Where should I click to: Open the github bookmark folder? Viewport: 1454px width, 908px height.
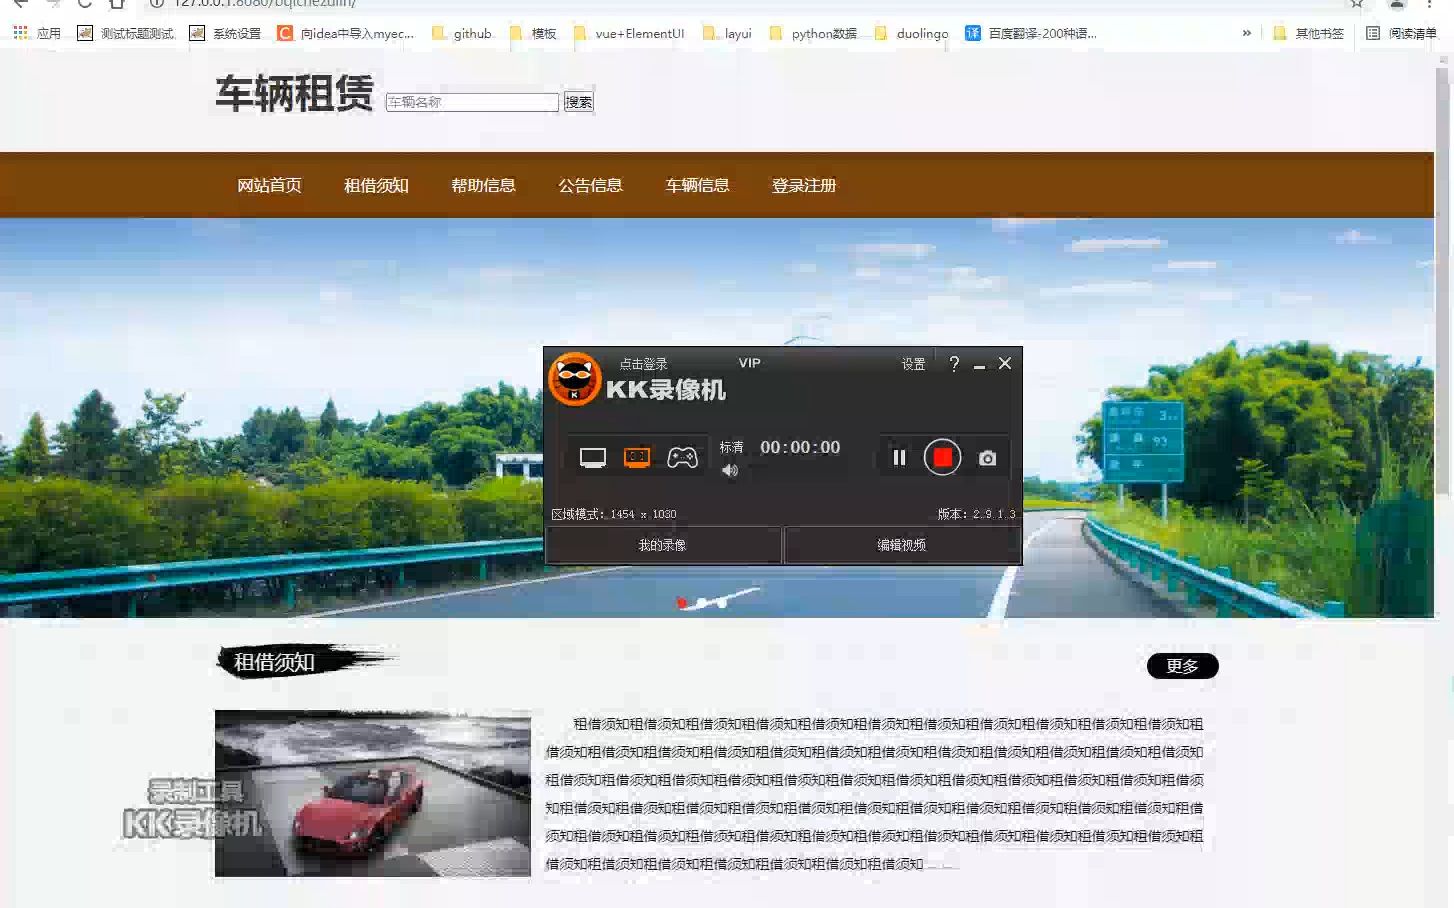[x=462, y=33]
